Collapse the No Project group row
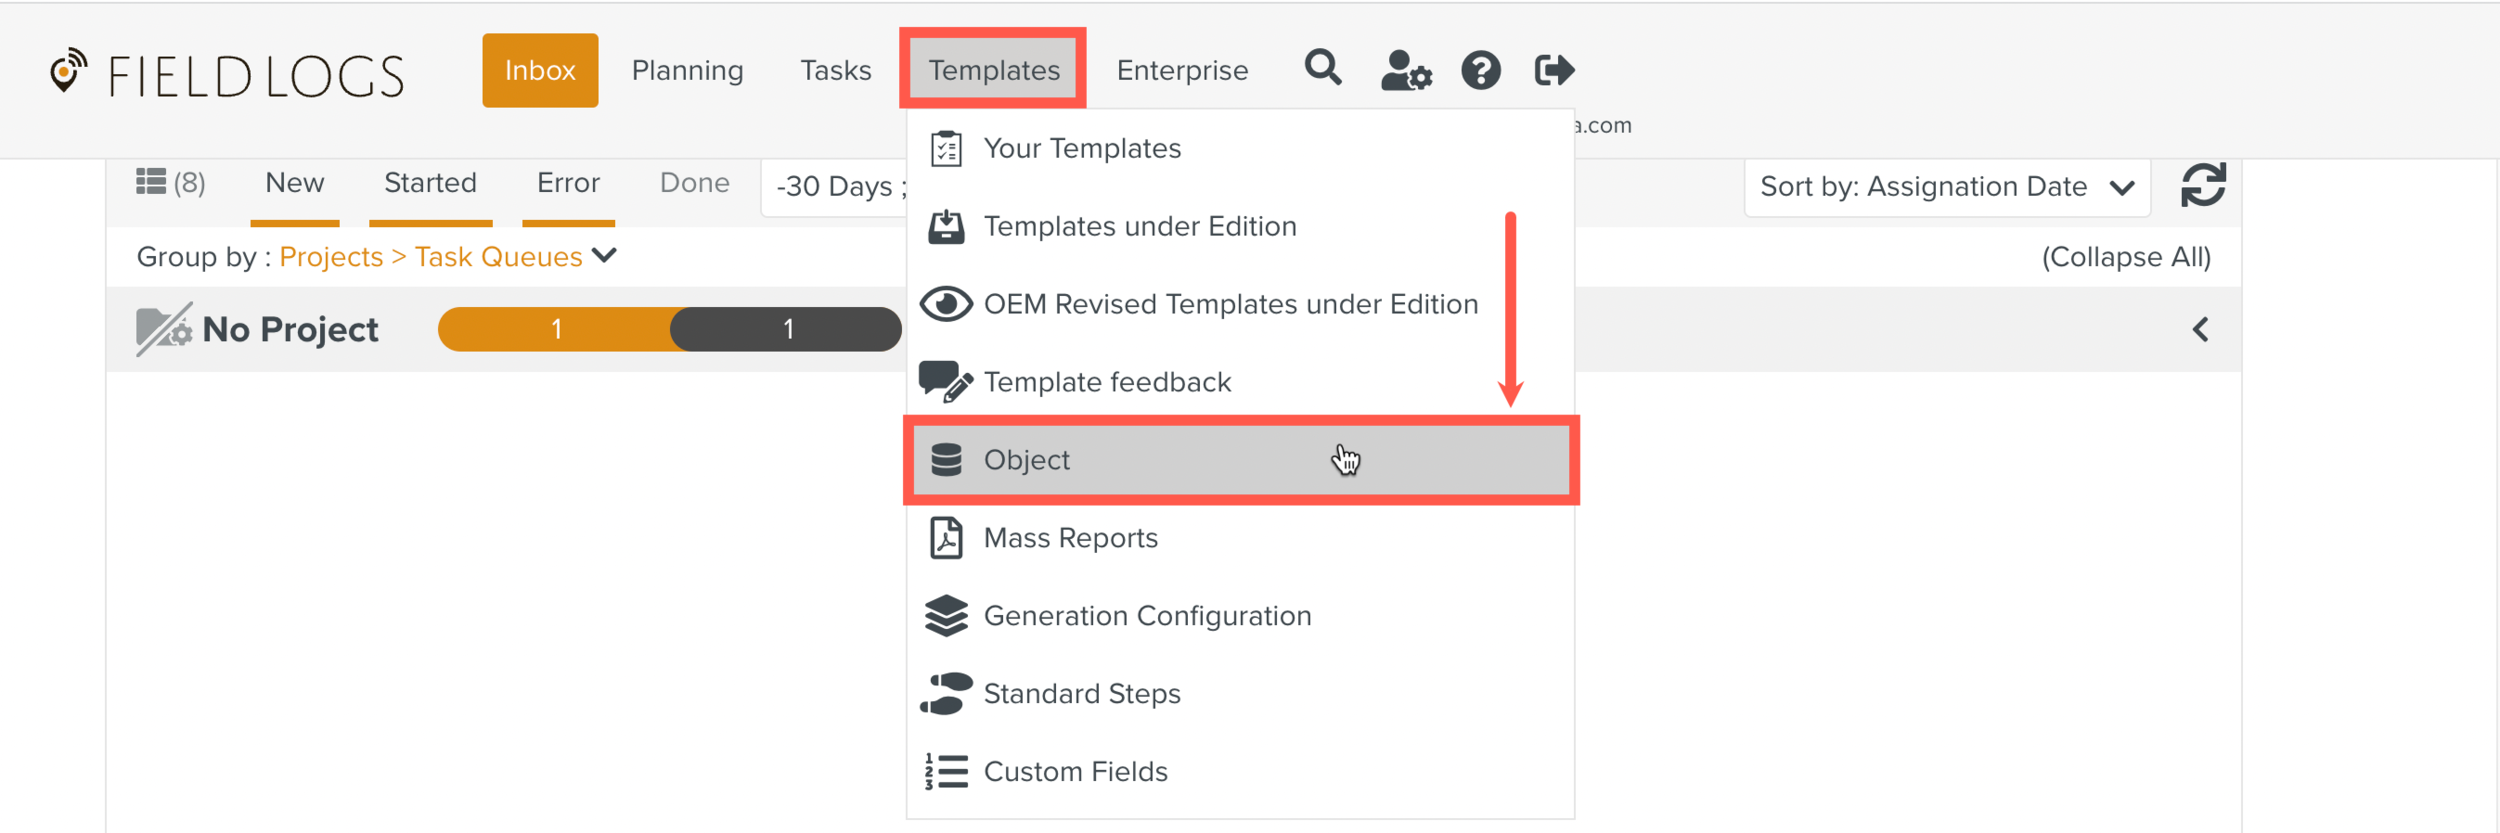Screen dimensions: 2500x833 [2200, 329]
